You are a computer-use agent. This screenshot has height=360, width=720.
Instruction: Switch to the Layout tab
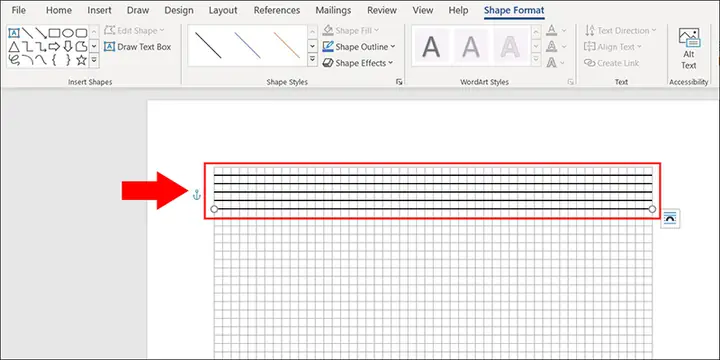(223, 10)
